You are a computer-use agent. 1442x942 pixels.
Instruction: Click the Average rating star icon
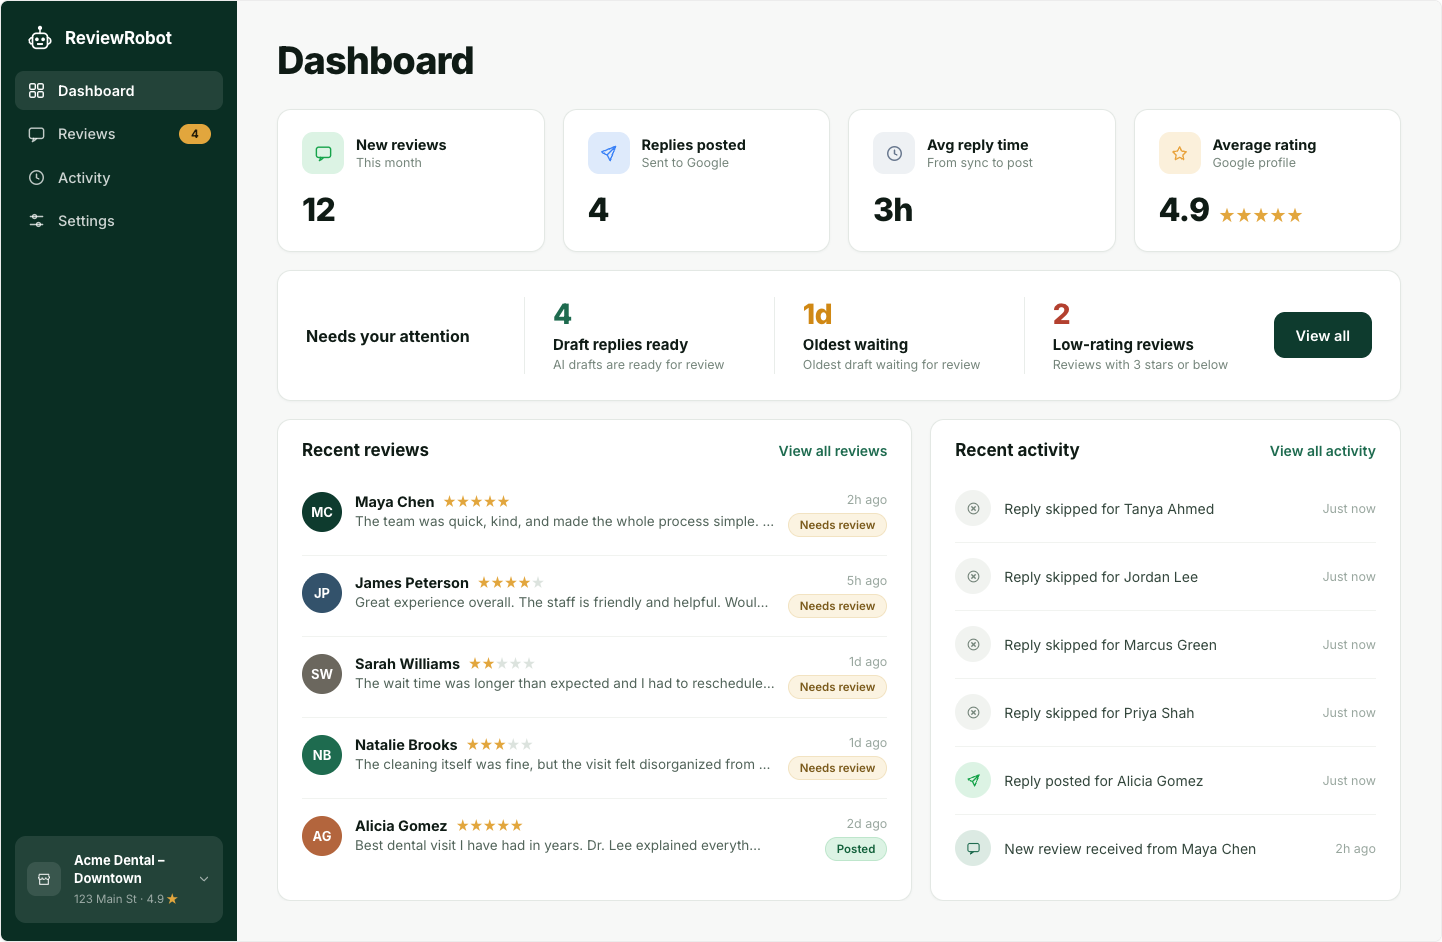pyautogui.click(x=1180, y=153)
